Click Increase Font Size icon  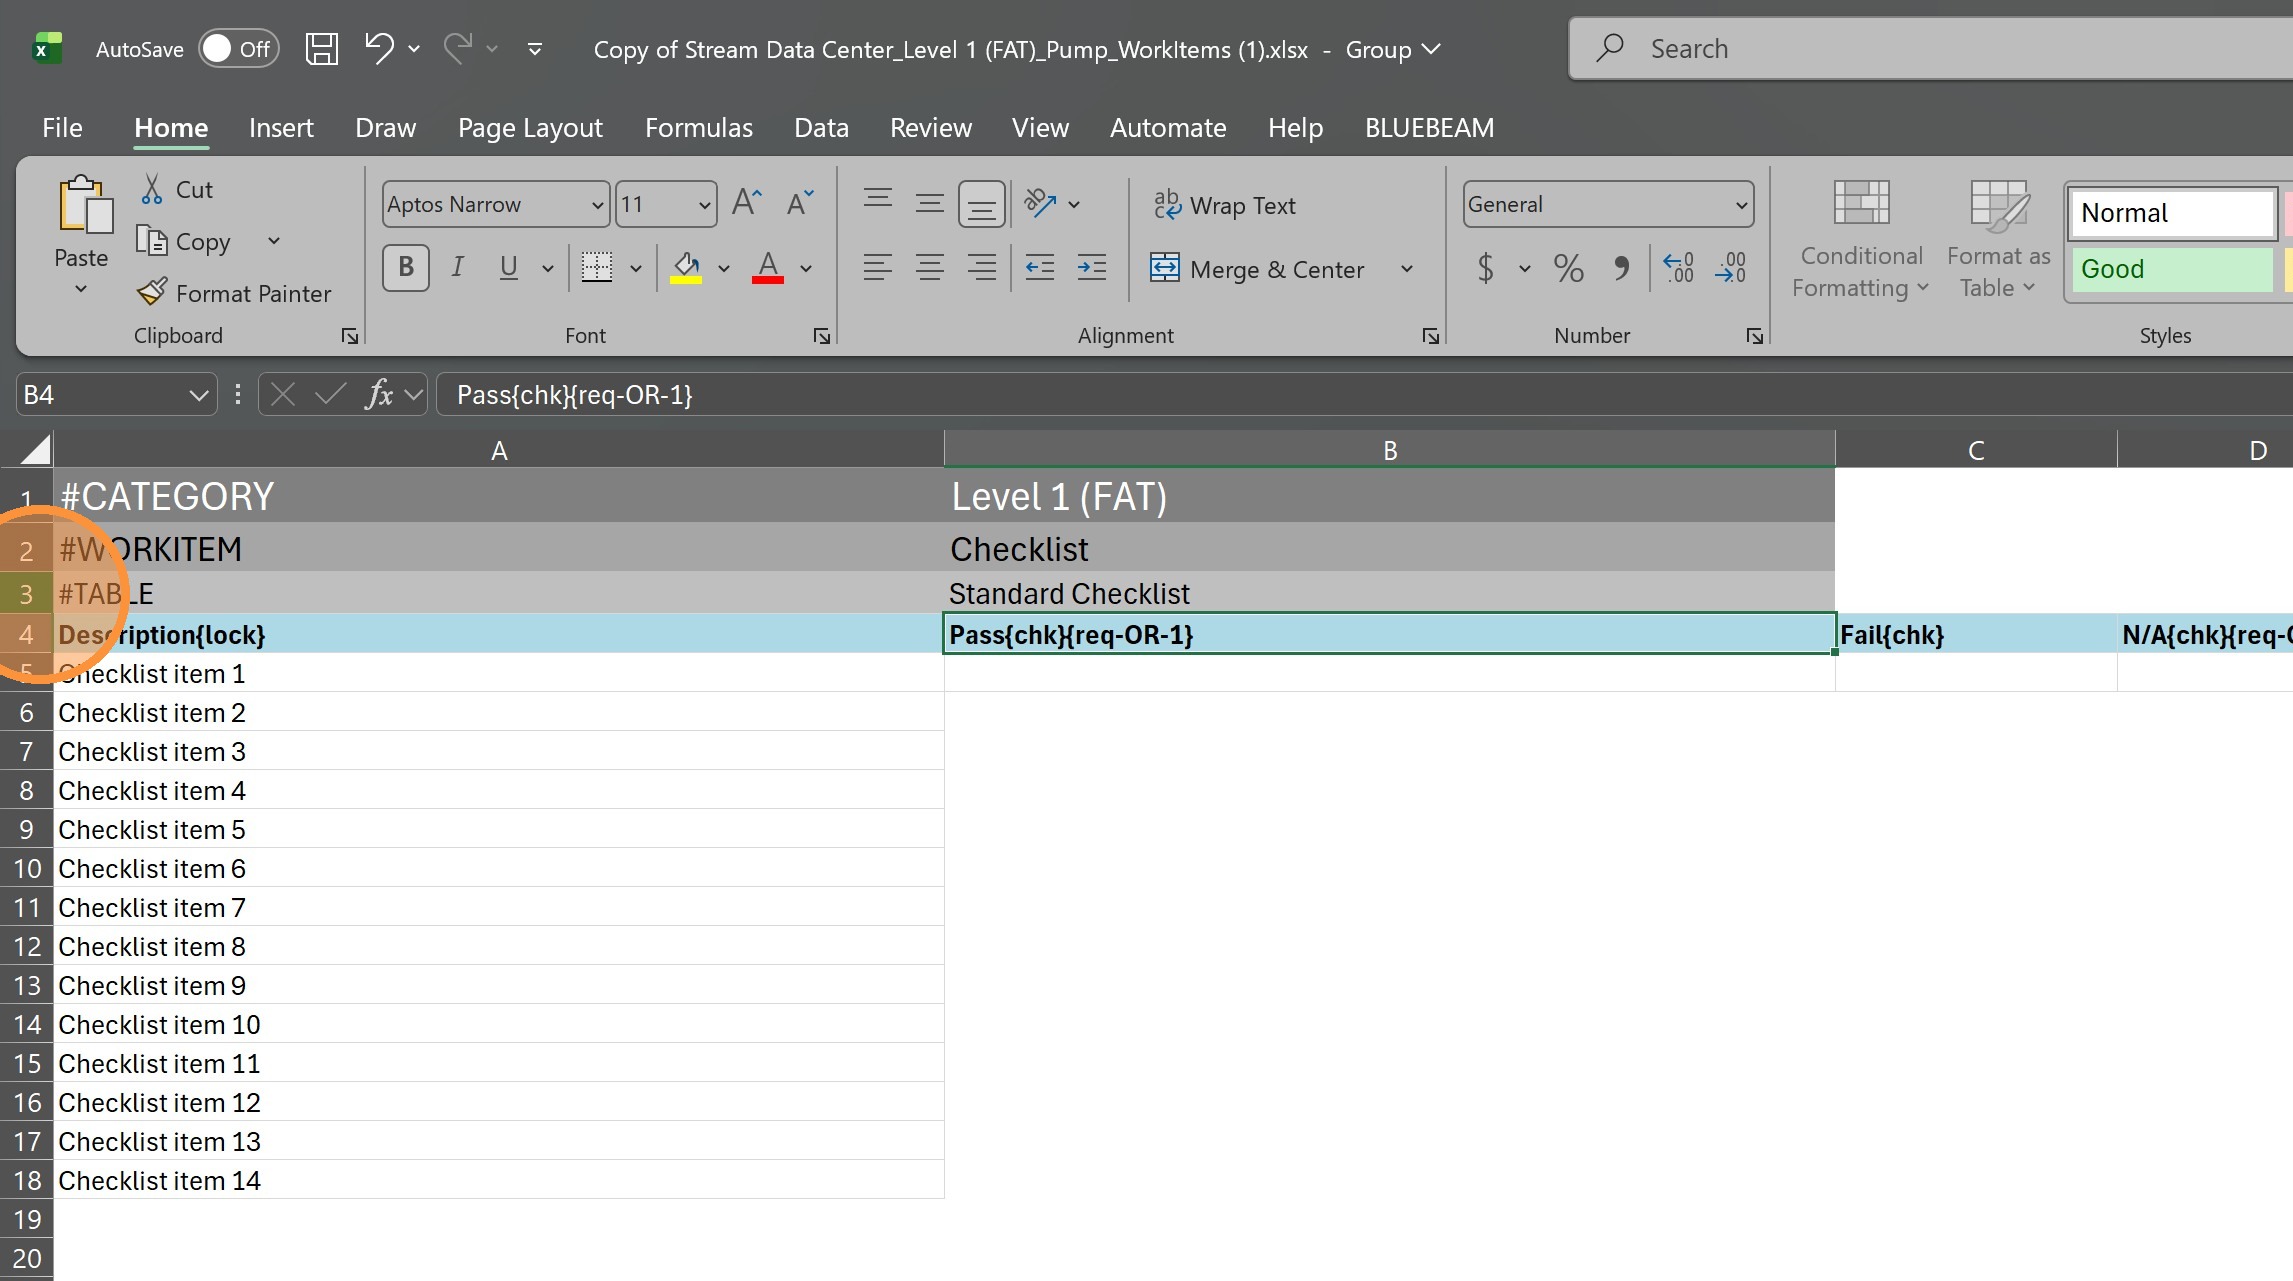click(x=747, y=203)
